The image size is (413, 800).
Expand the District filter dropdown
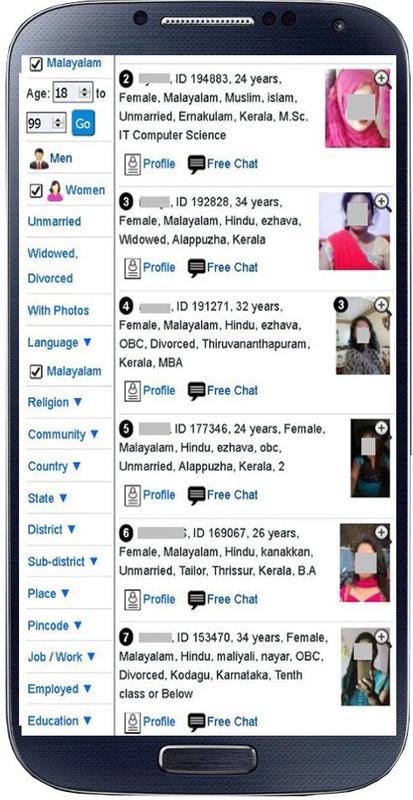tap(52, 530)
